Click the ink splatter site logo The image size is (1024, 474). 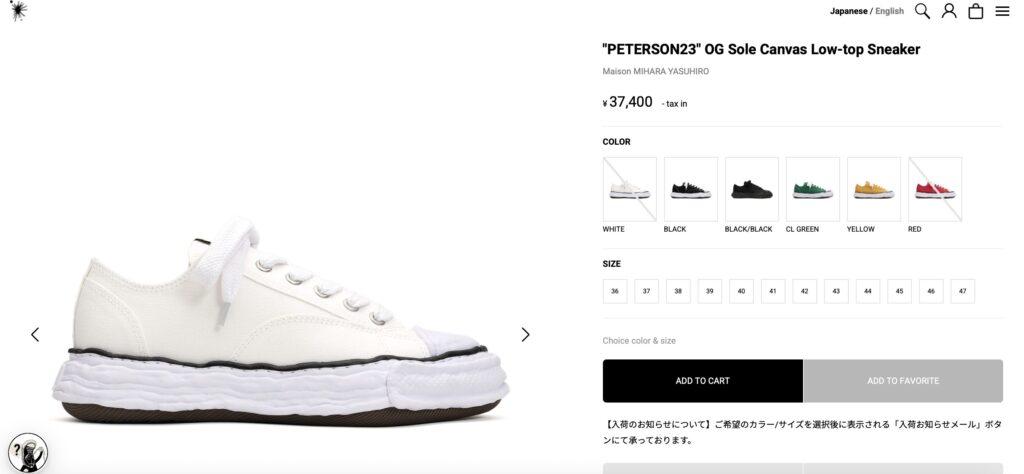[x=18, y=10]
